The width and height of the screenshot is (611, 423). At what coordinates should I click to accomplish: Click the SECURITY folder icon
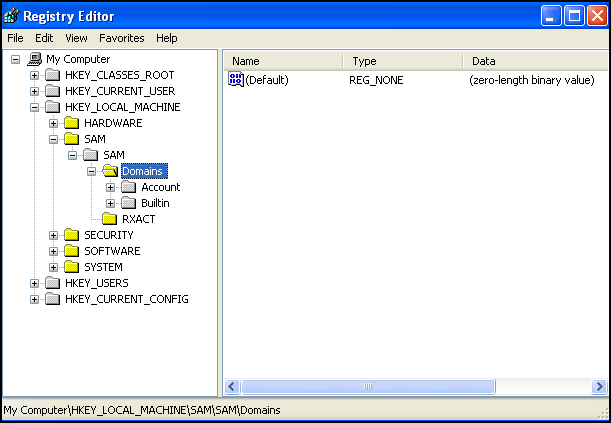pos(72,235)
